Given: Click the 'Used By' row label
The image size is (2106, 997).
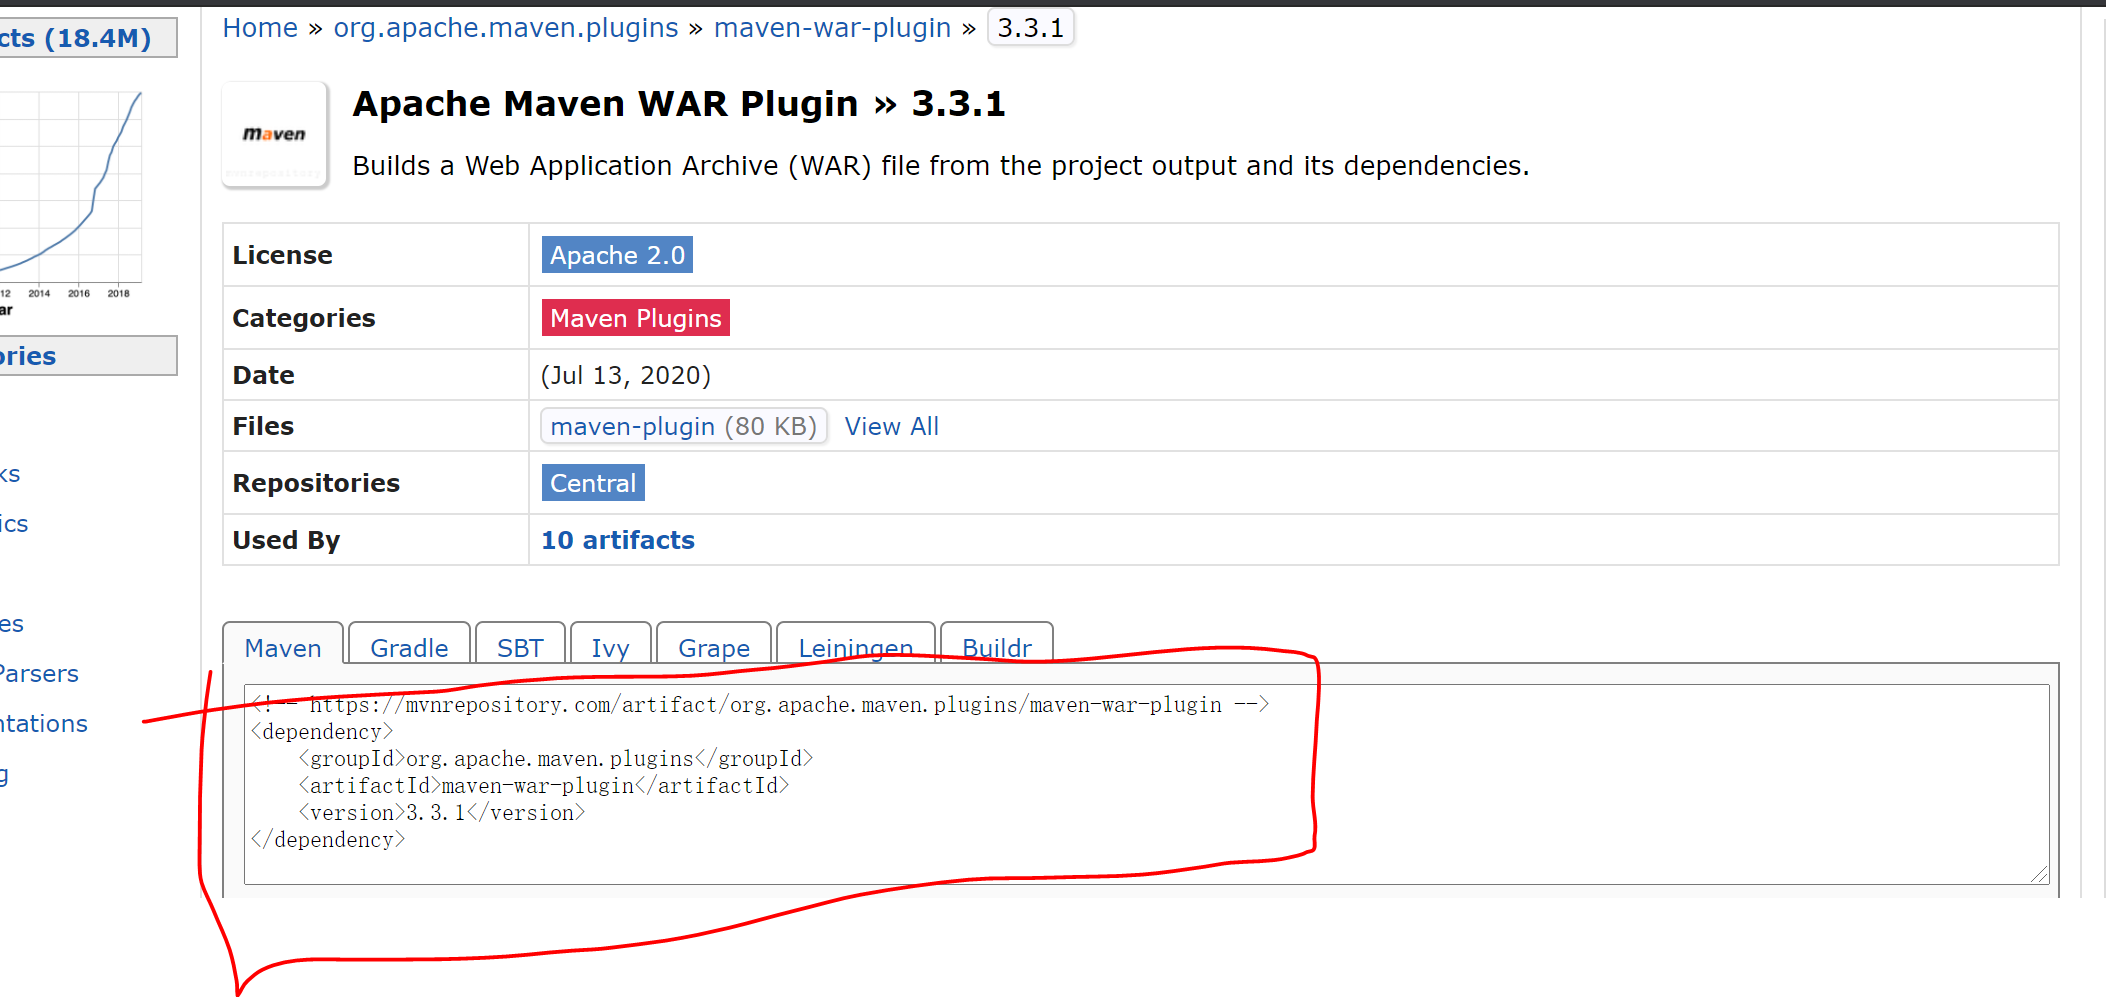Looking at the screenshot, I should coord(286,540).
